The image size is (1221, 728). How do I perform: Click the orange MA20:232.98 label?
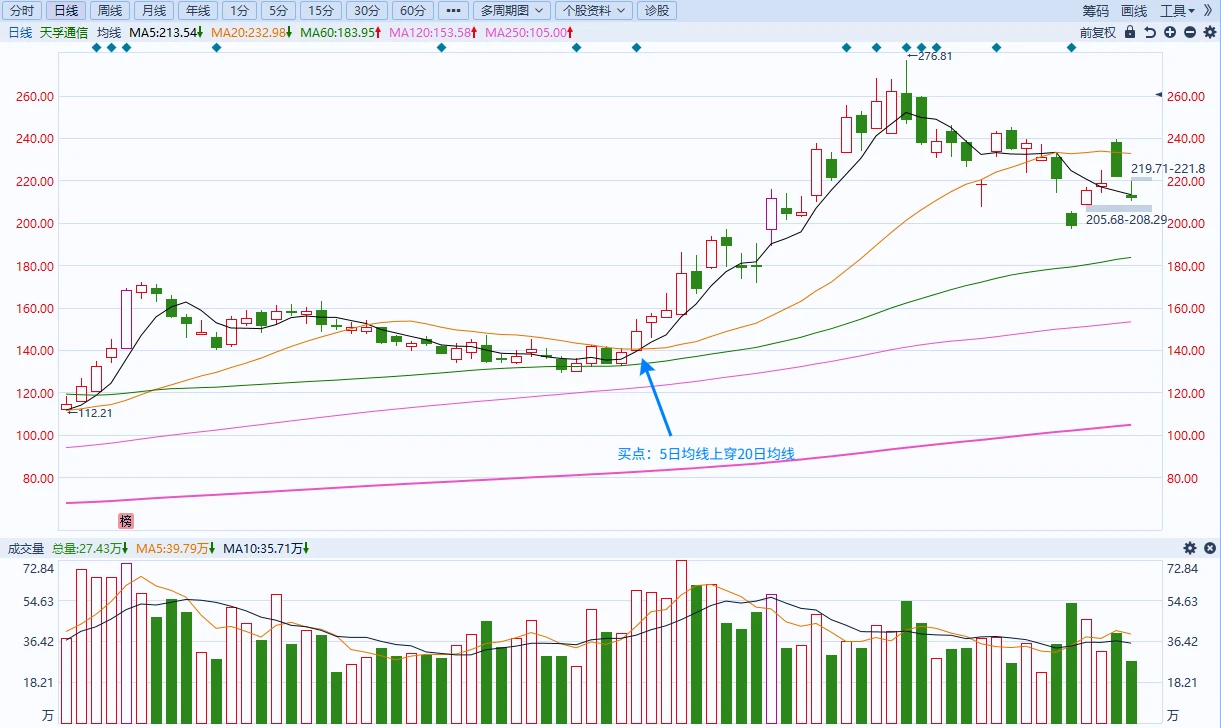(x=253, y=32)
